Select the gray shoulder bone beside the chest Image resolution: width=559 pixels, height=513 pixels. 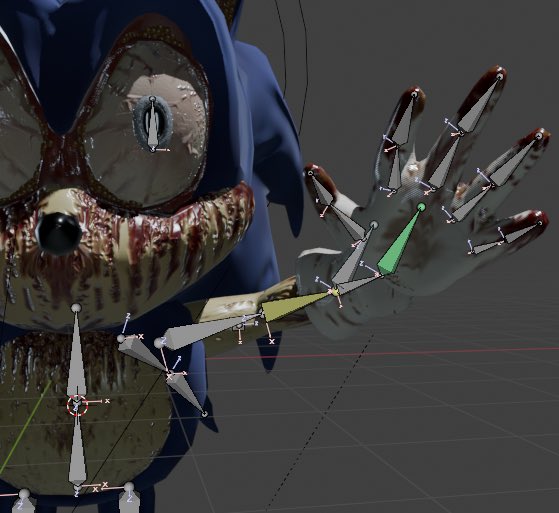pyautogui.click(x=144, y=355)
